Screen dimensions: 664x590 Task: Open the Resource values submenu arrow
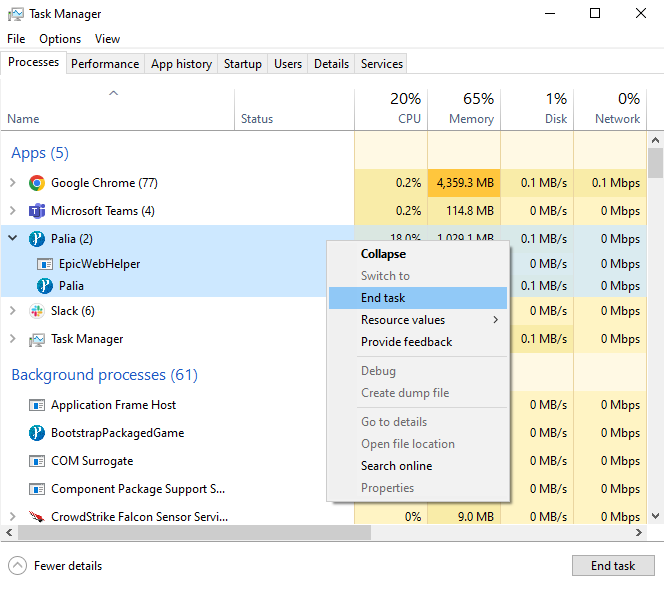[x=495, y=320]
